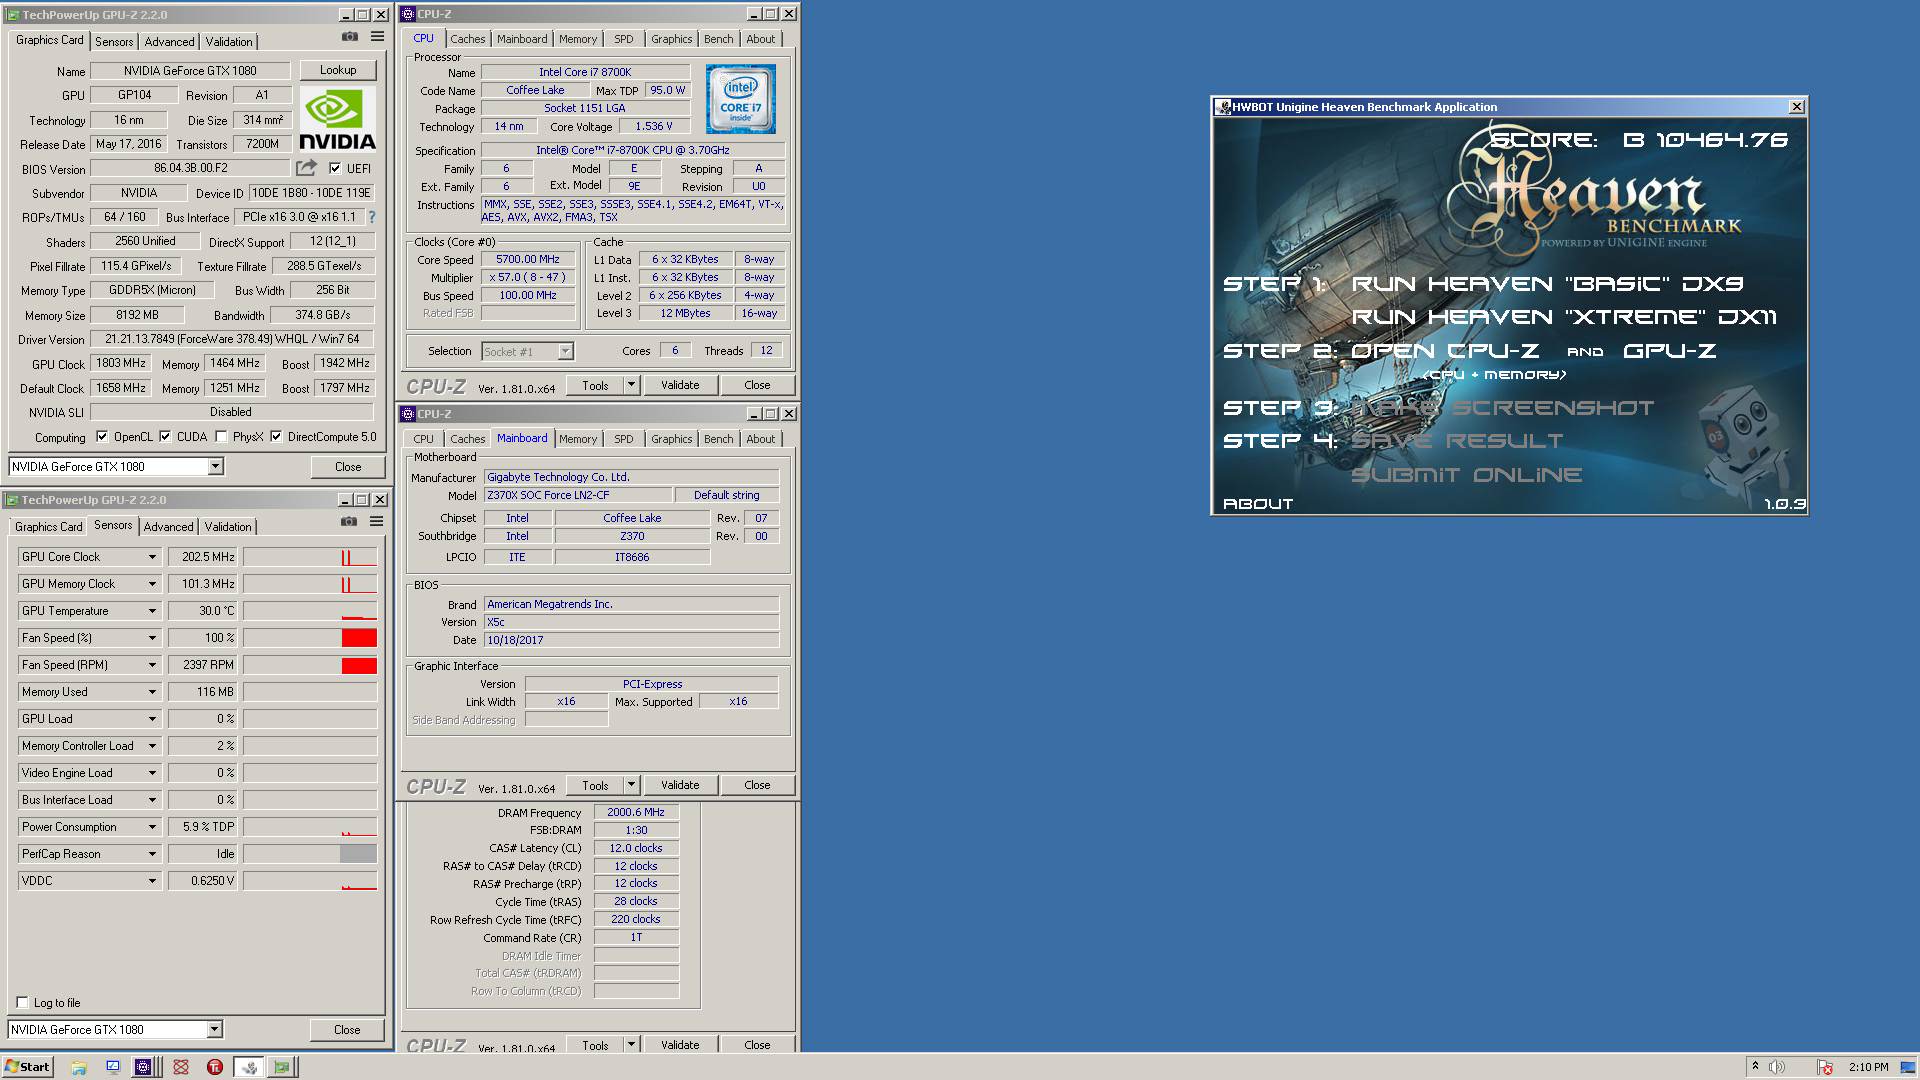The image size is (1920, 1080).
Task: Open the Power Consumption sensor dropdown
Action: tap(152, 827)
